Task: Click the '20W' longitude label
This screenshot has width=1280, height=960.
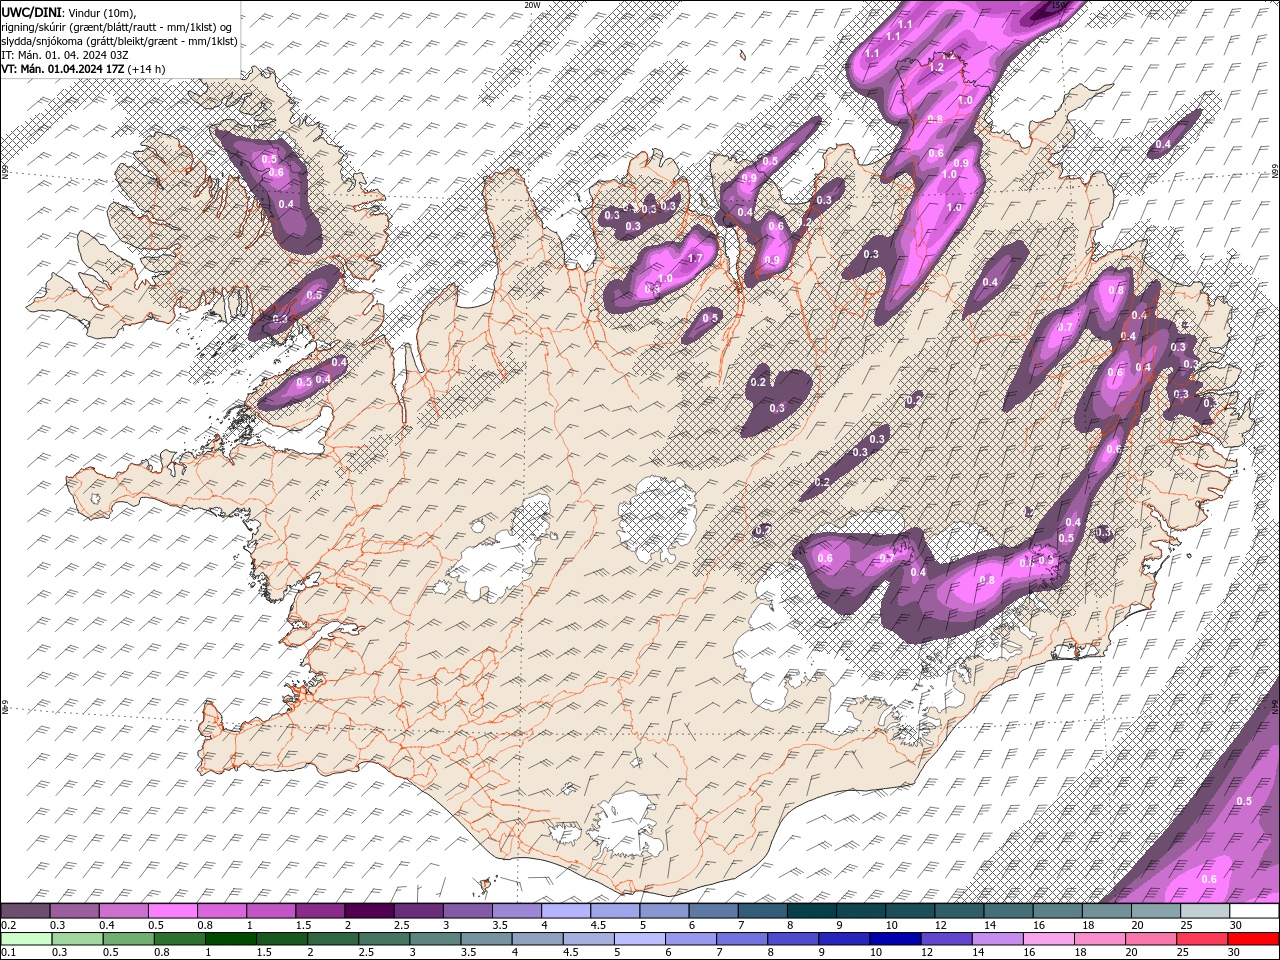Action: pyautogui.click(x=531, y=5)
